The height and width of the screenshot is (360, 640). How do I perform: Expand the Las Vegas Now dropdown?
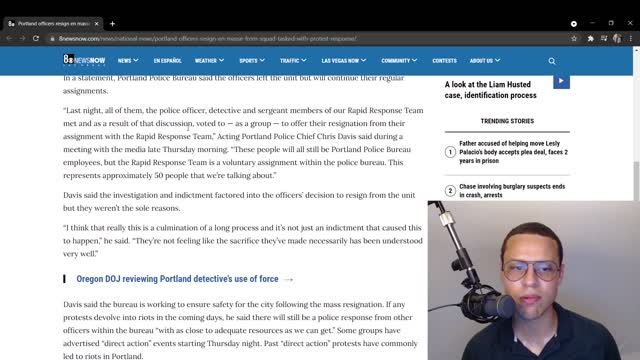[x=344, y=60]
